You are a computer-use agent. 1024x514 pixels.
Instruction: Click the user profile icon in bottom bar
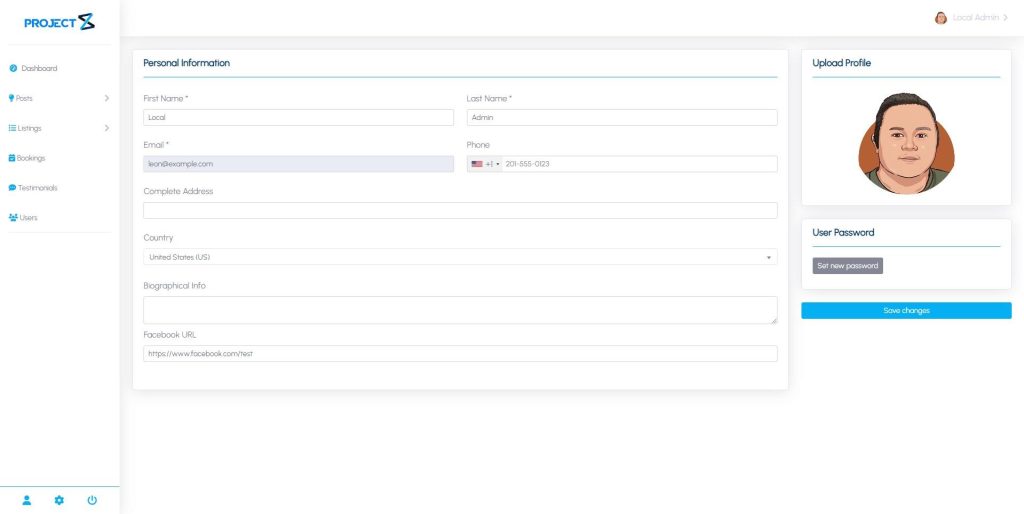coord(27,500)
